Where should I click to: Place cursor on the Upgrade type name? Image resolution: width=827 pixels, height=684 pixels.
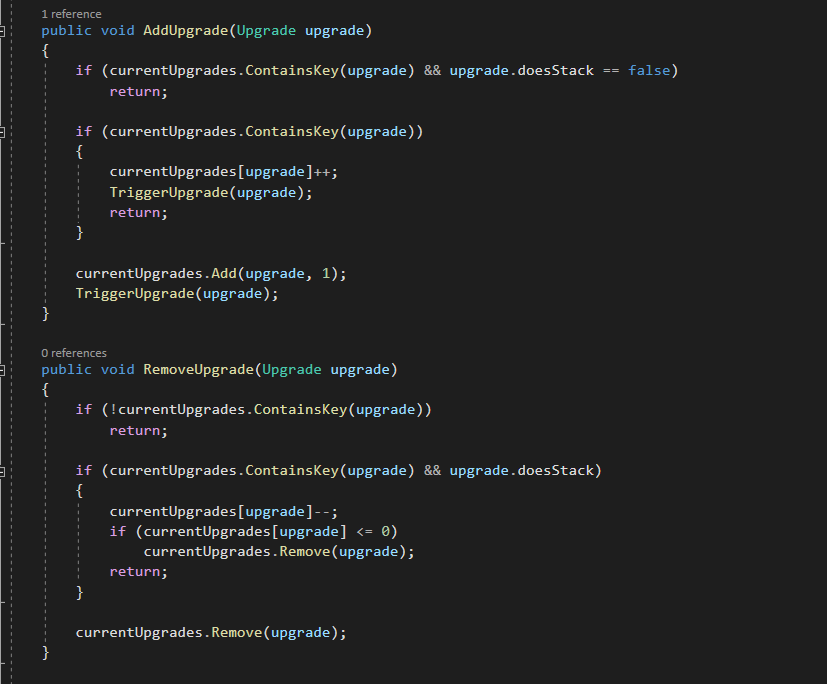[266, 30]
